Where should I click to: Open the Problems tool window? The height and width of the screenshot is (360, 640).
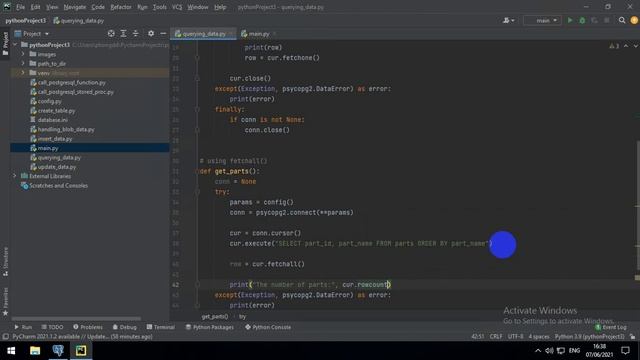88,327
